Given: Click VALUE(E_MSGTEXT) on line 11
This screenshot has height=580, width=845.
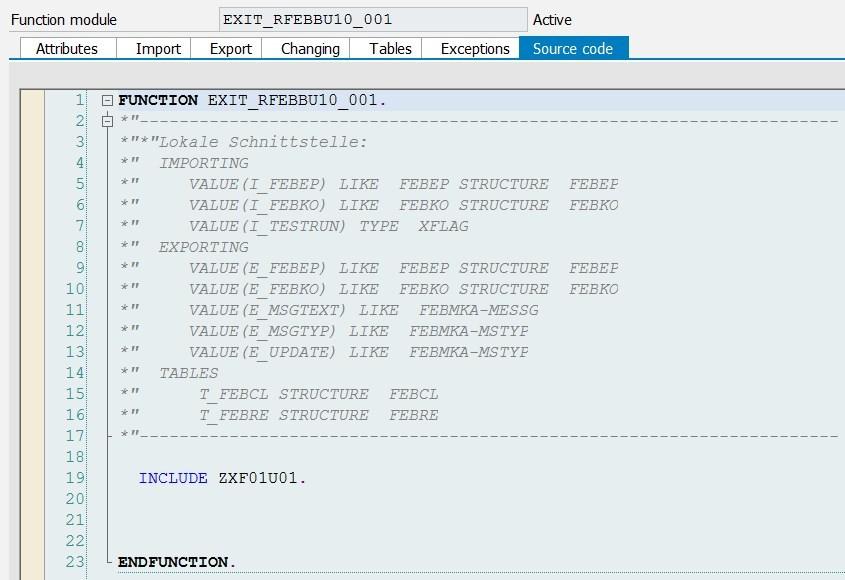Looking at the screenshot, I should tap(267, 310).
